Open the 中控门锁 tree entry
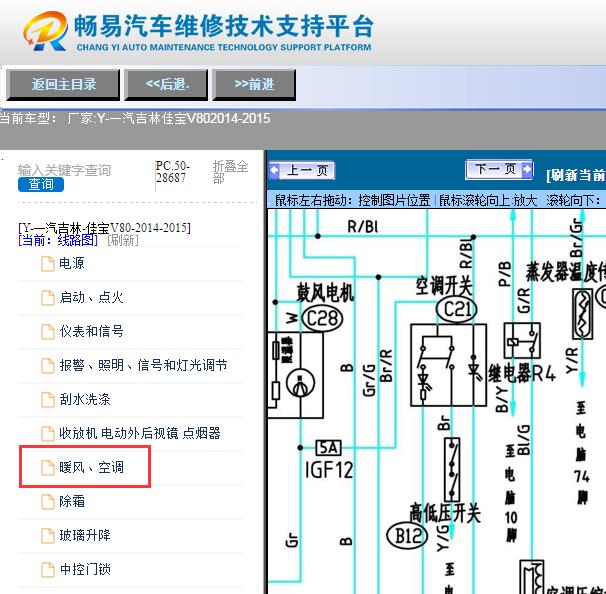This screenshot has height=594, width=606. click(x=85, y=570)
